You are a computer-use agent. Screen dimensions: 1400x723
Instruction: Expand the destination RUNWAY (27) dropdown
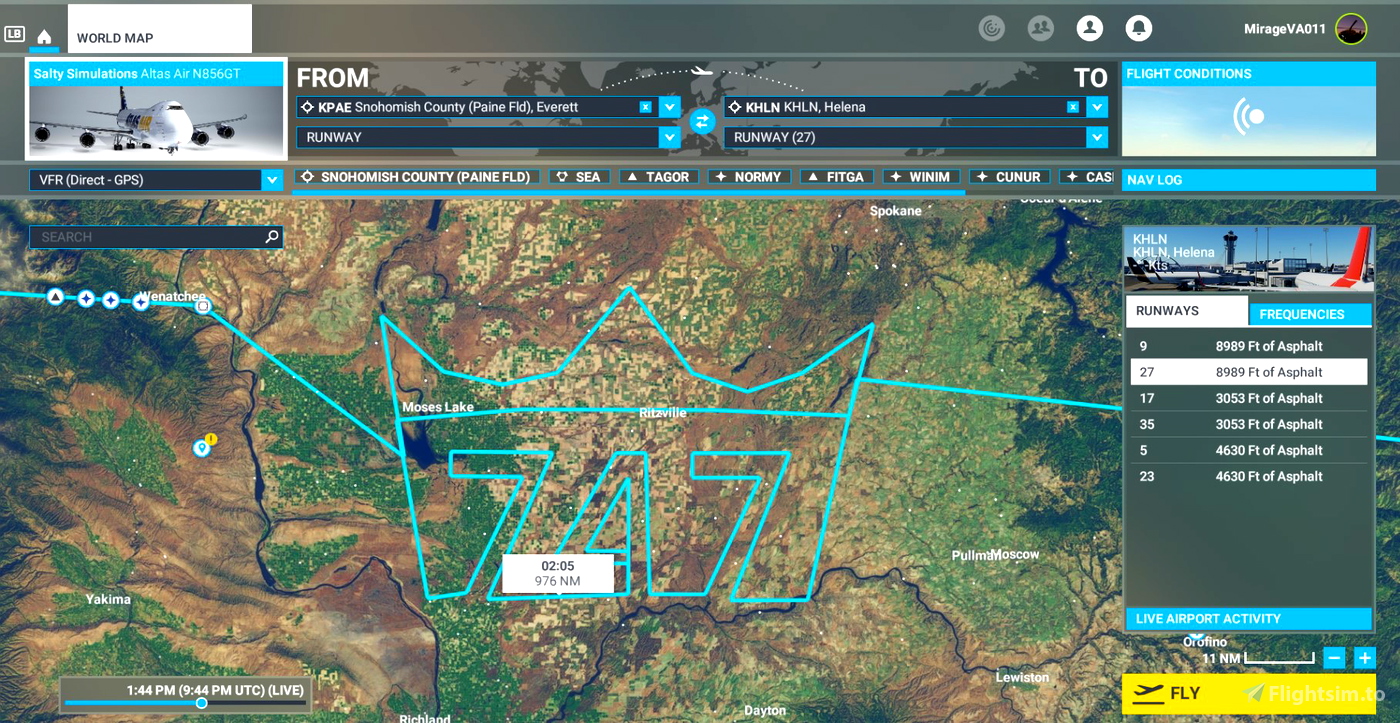point(1096,137)
